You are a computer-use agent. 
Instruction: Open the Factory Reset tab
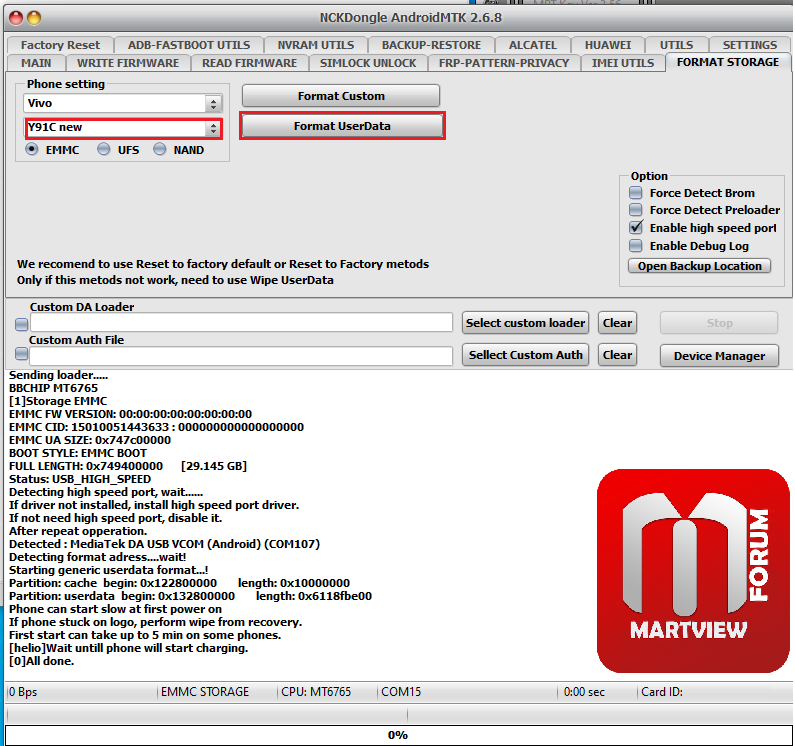[x=60, y=45]
